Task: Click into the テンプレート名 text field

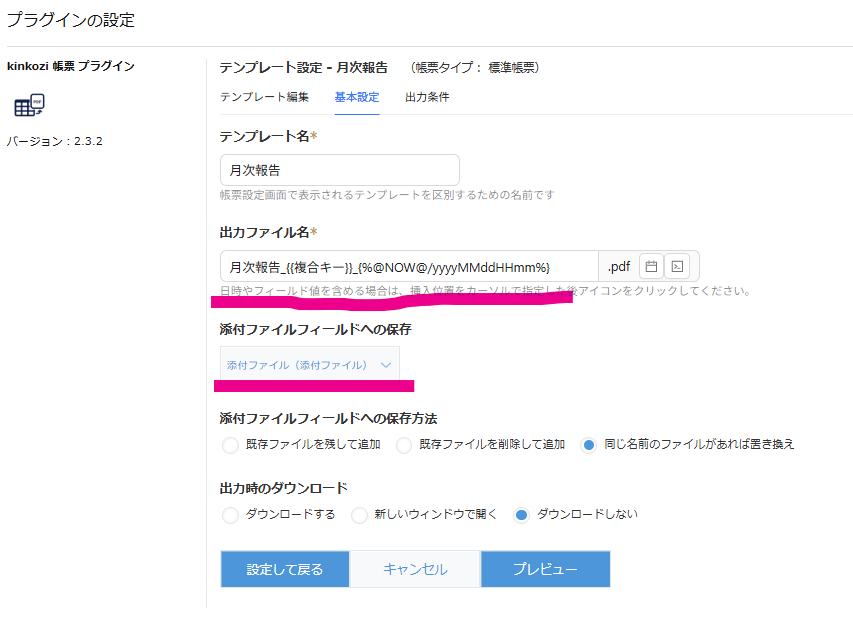Action: coord(339,170)
